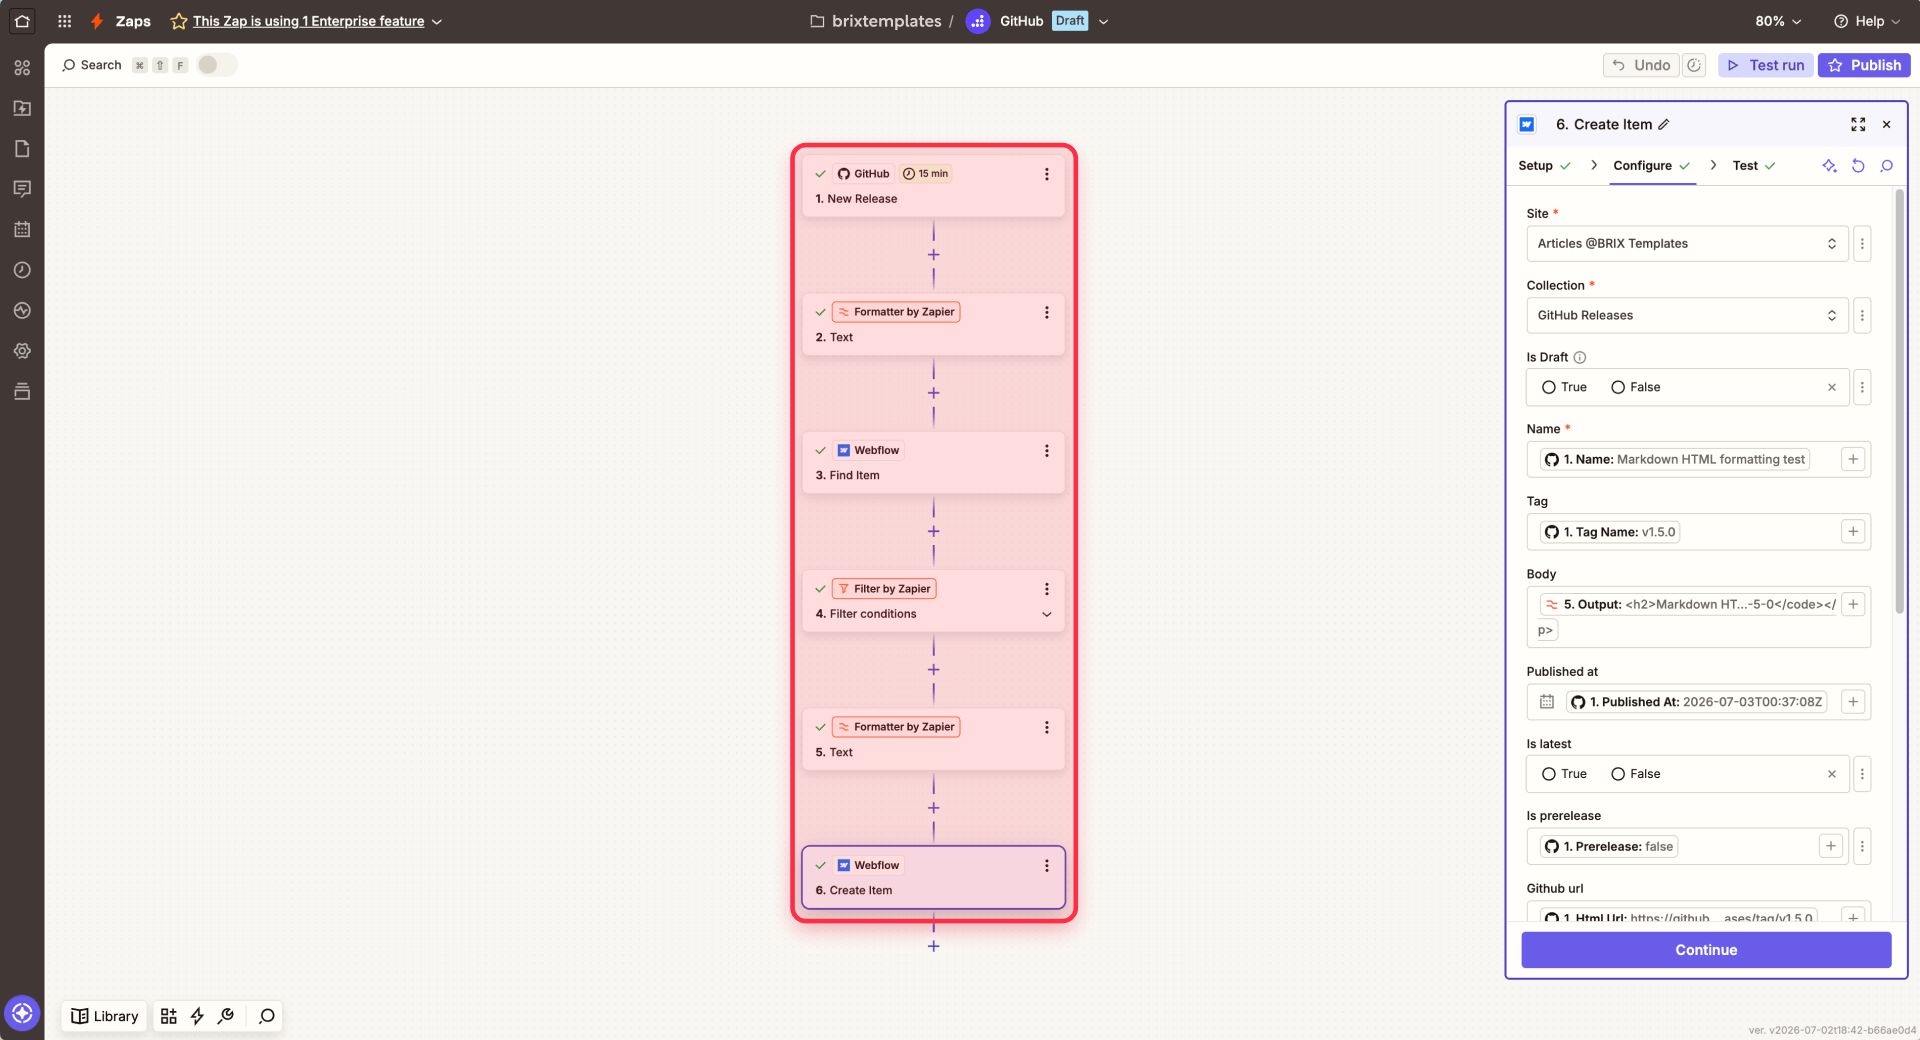Open options for Site field
The image size is (1920, 1040).
[x=1862, y=244]
